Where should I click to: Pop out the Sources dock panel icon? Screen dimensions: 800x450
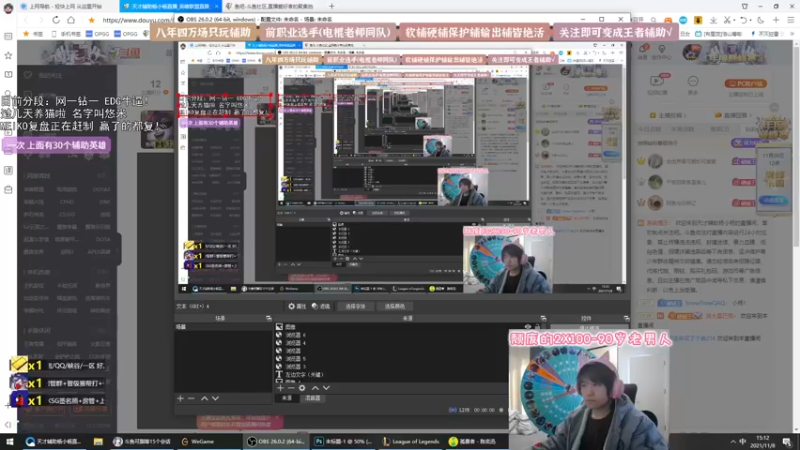(x=543, y=318)
